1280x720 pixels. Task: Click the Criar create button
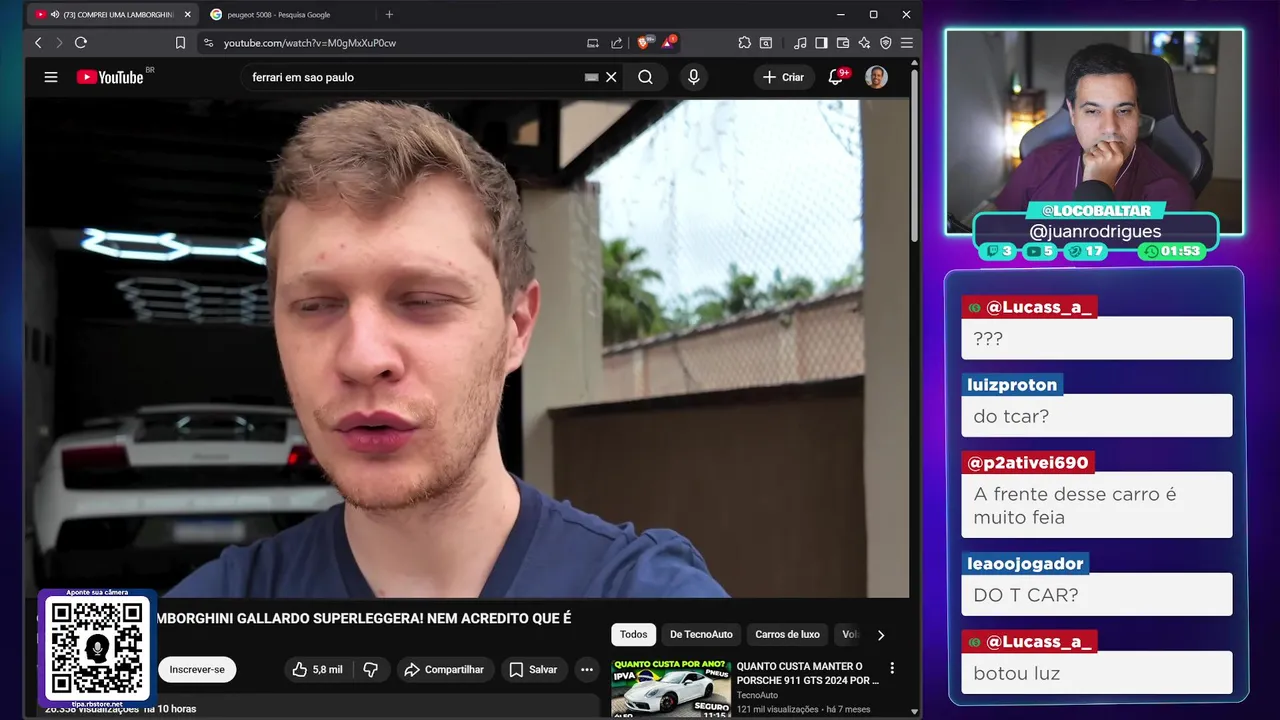tap(783, 77)
